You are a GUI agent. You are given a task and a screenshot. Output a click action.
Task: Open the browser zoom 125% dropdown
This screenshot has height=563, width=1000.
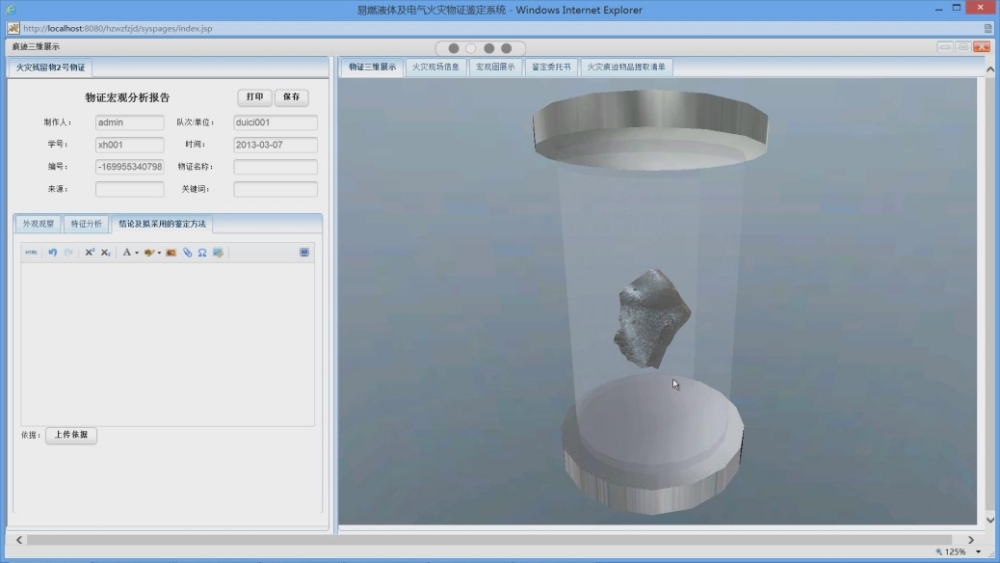point(978,552)
